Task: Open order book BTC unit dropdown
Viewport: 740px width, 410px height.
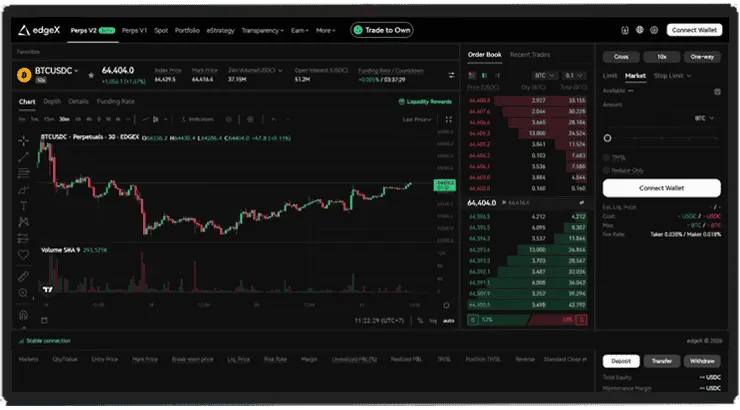Action: 544,75
